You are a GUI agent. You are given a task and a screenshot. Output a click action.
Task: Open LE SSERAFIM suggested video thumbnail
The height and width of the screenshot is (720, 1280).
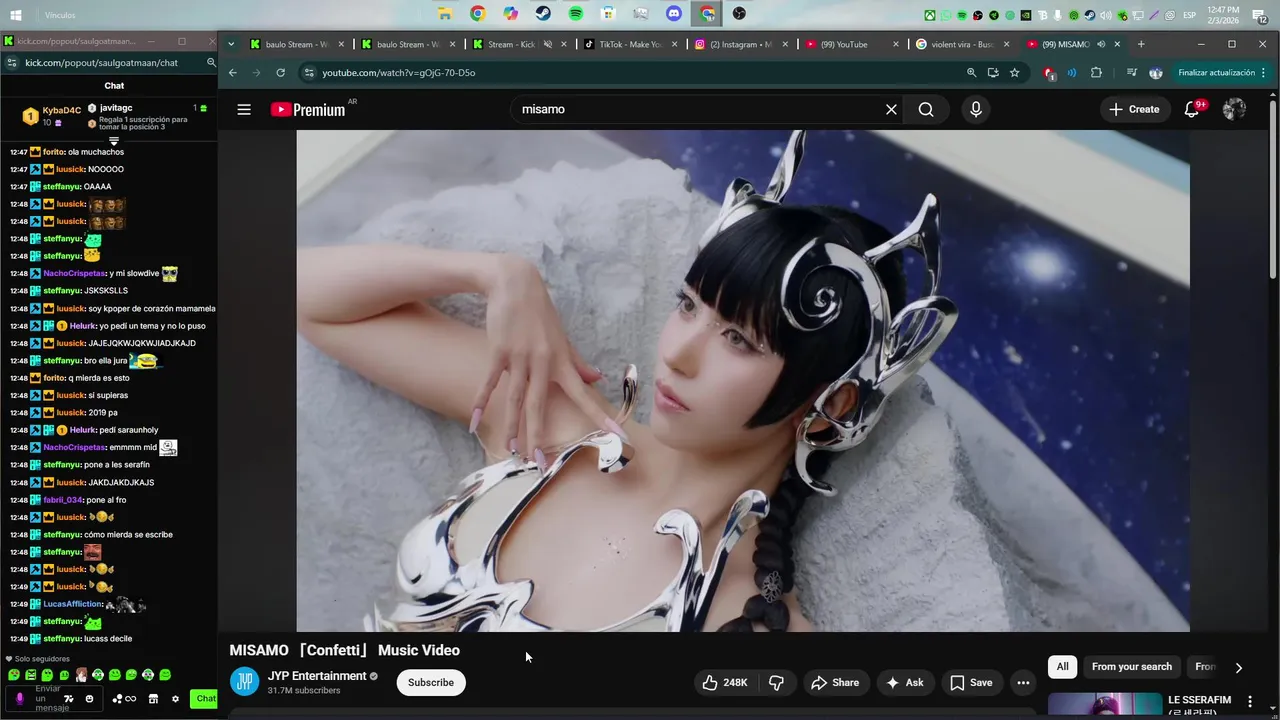[x=1105, y=705]
